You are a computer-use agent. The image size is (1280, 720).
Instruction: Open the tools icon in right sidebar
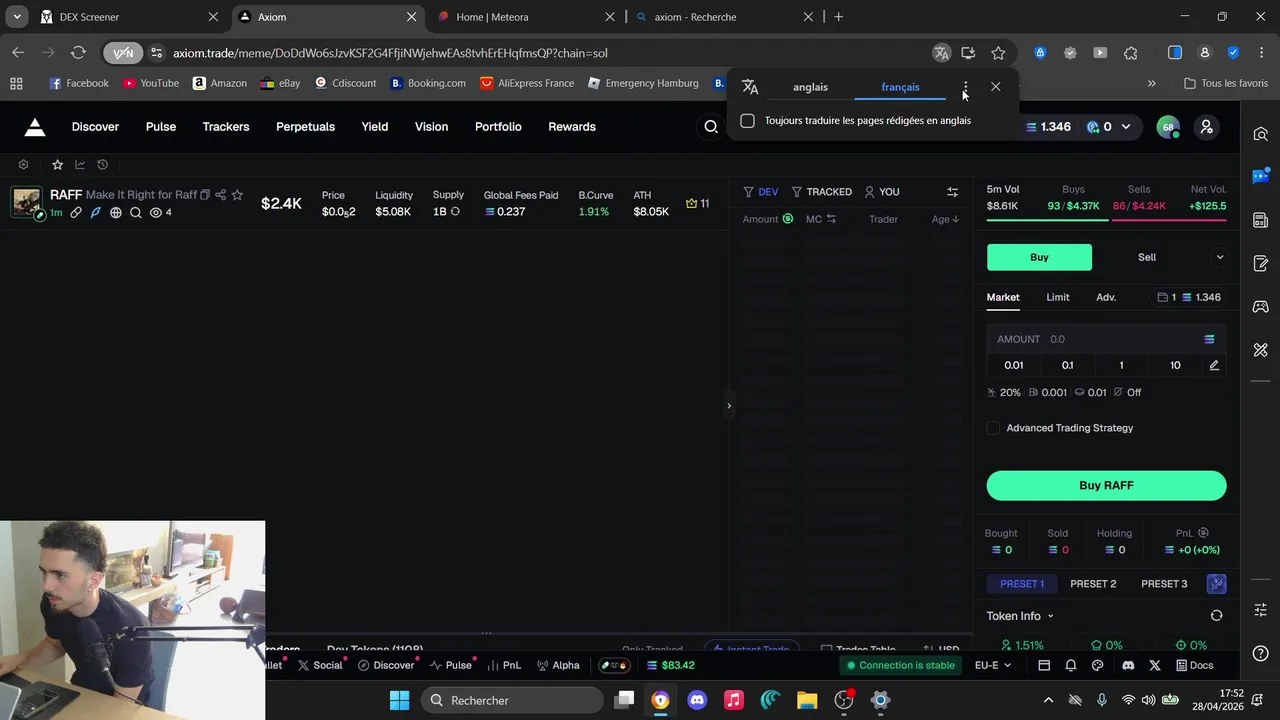(1260, 350)
